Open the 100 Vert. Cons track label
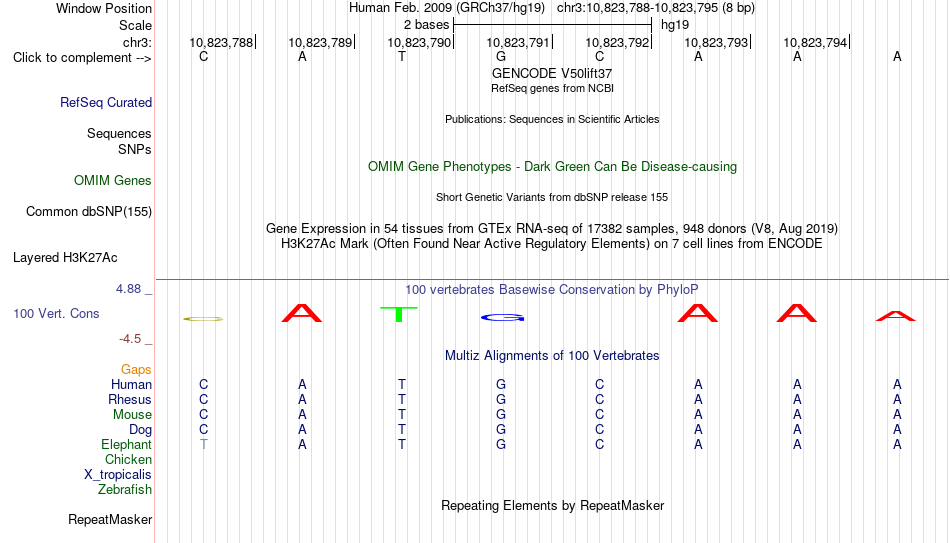 pyautogui.click(x=56, y=313)
